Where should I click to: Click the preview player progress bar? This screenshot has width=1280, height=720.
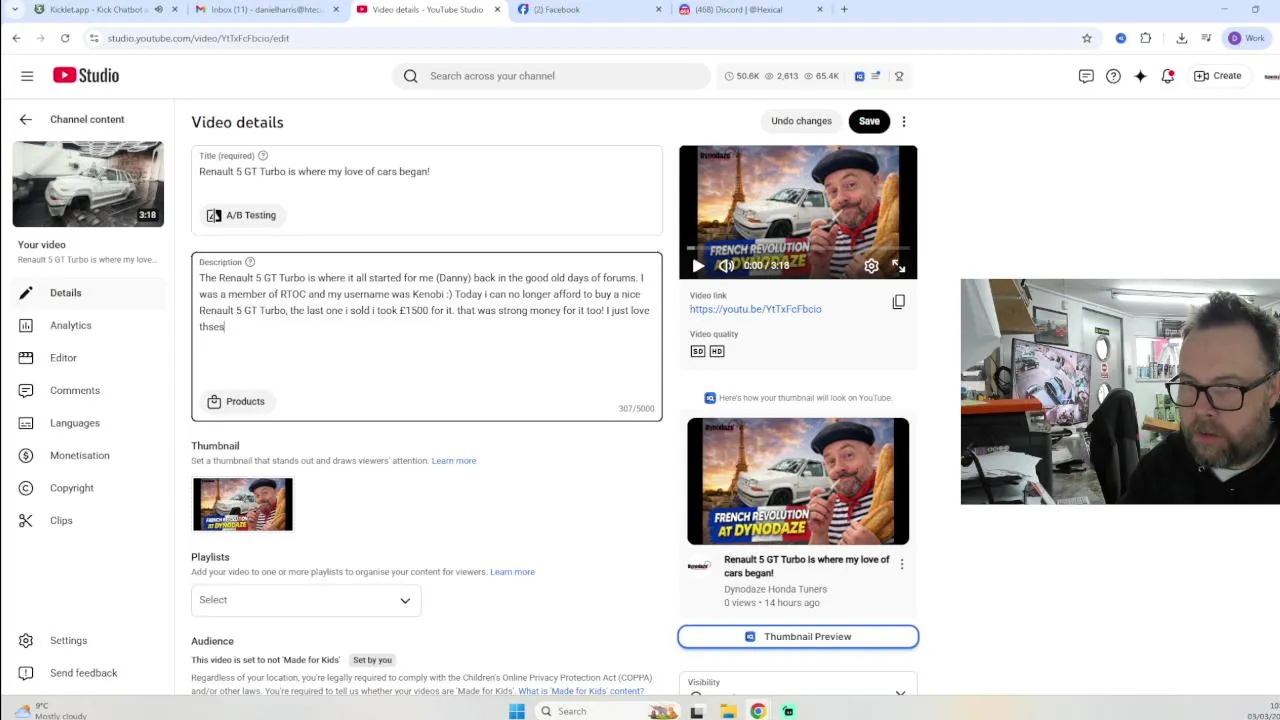798,249
